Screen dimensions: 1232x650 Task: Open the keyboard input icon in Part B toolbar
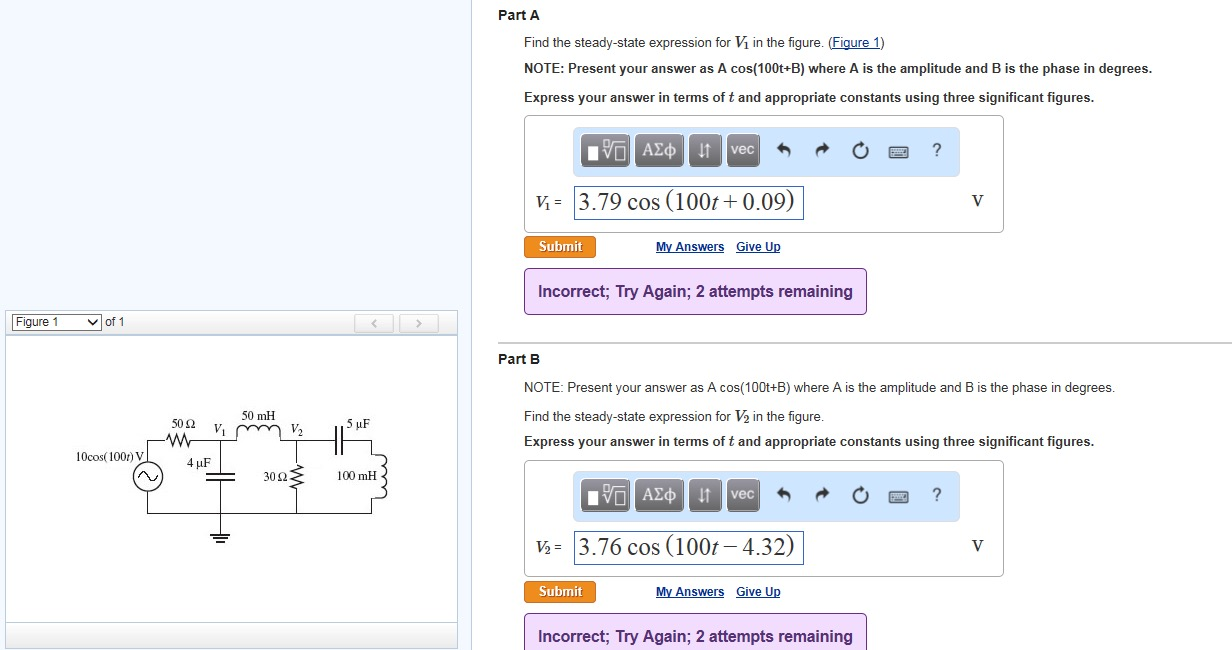(x=898, y=495)
